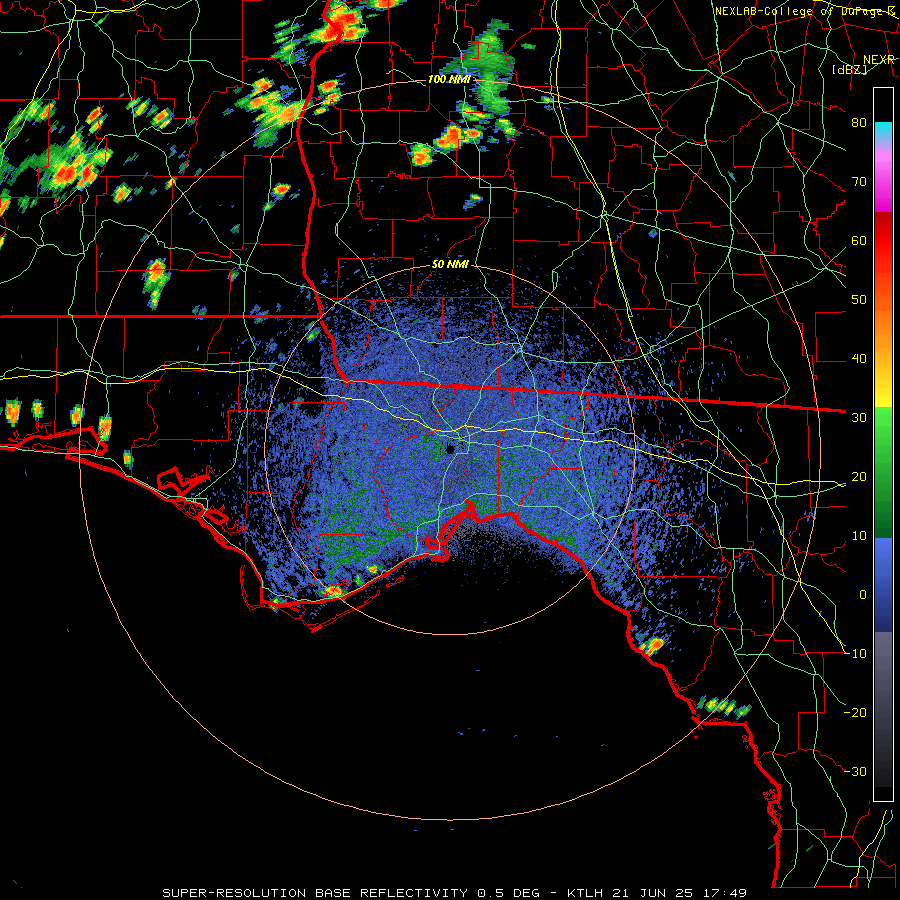Click the 70 value on the dBZ scale
Image resolution: width=900 pixels, height=900 pixels.
(x=859, y=181)
